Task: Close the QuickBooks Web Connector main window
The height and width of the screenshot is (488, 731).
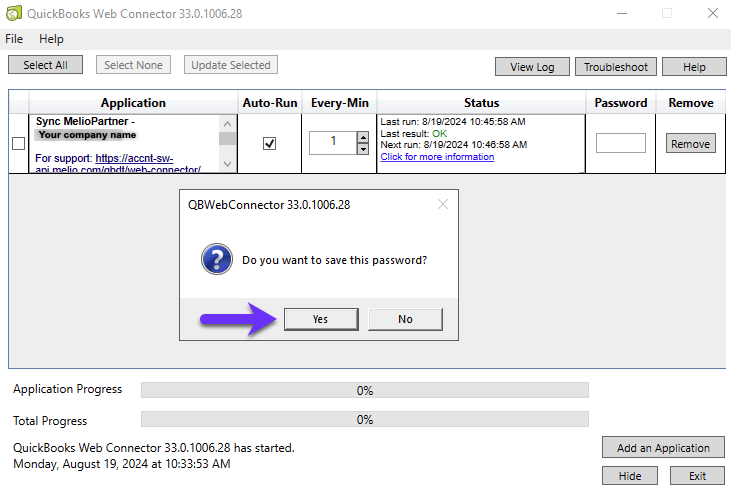Action: (713, 13)
